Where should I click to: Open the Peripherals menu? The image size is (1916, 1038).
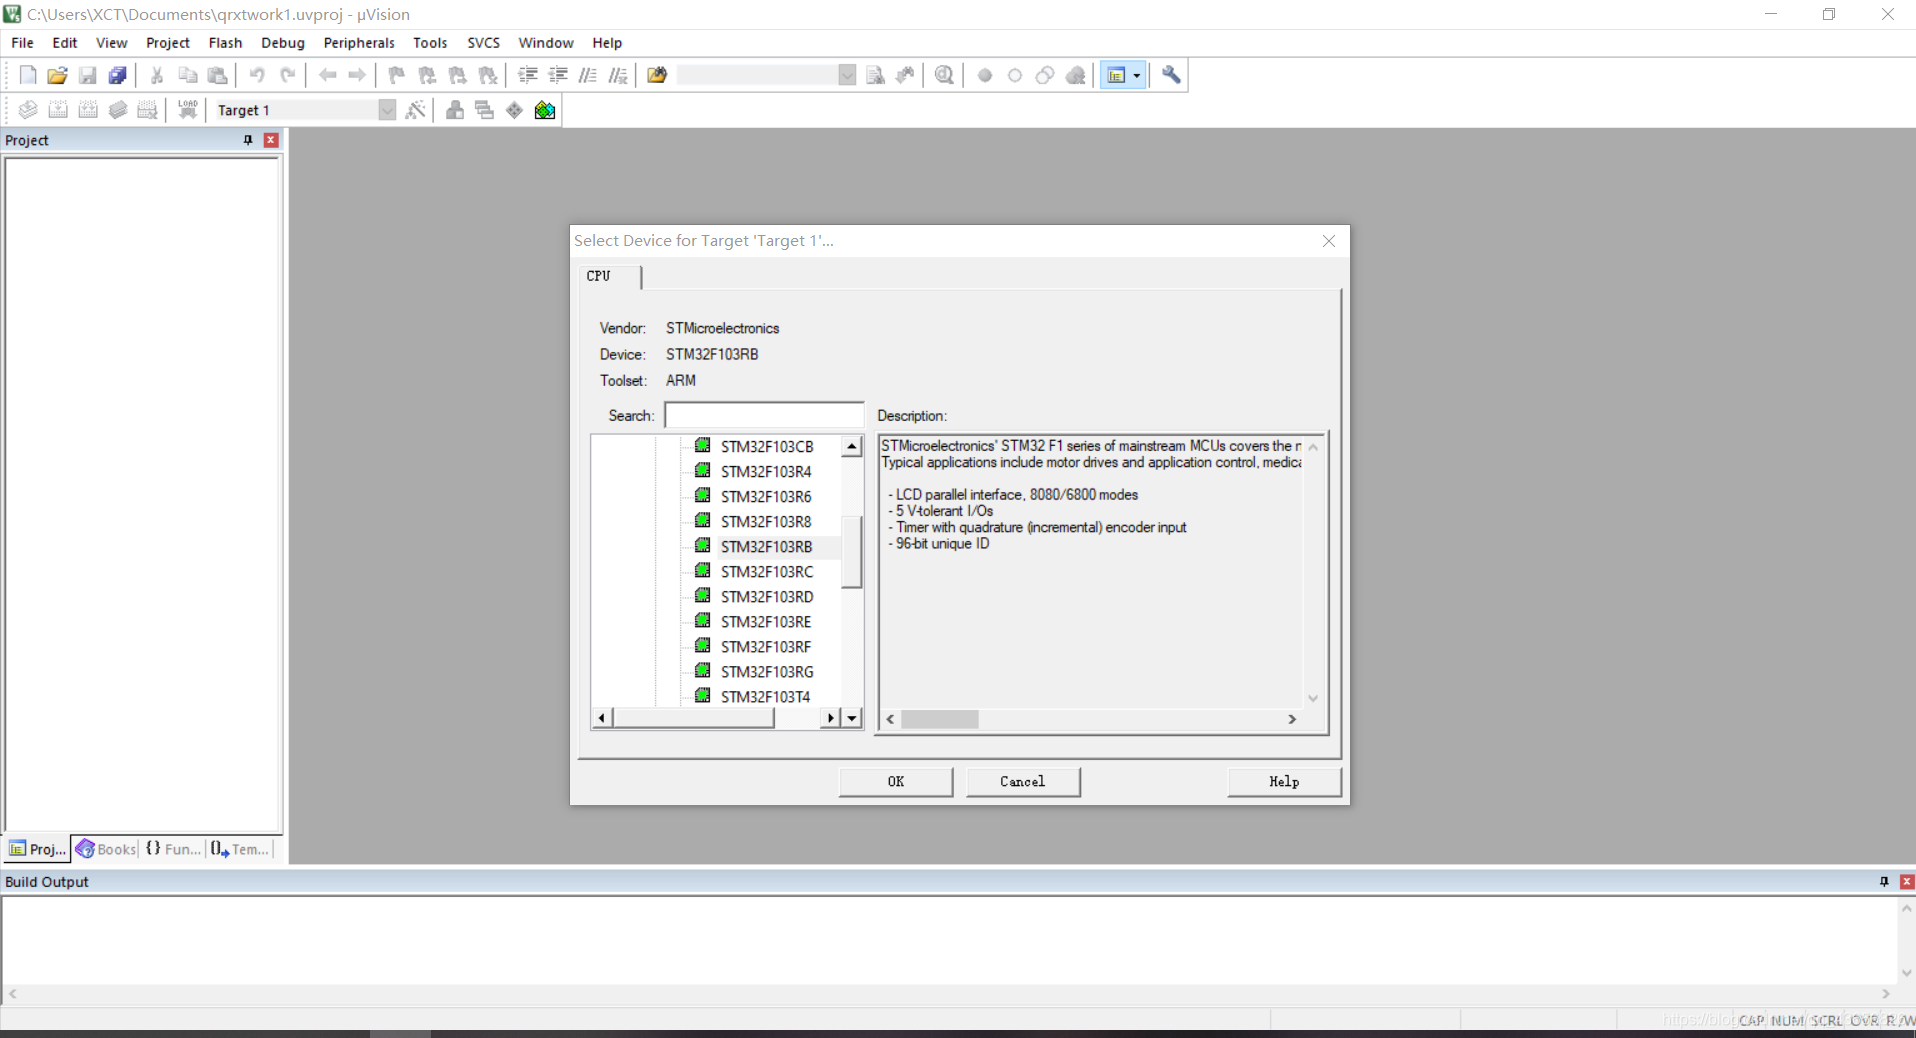coord(359,43)
